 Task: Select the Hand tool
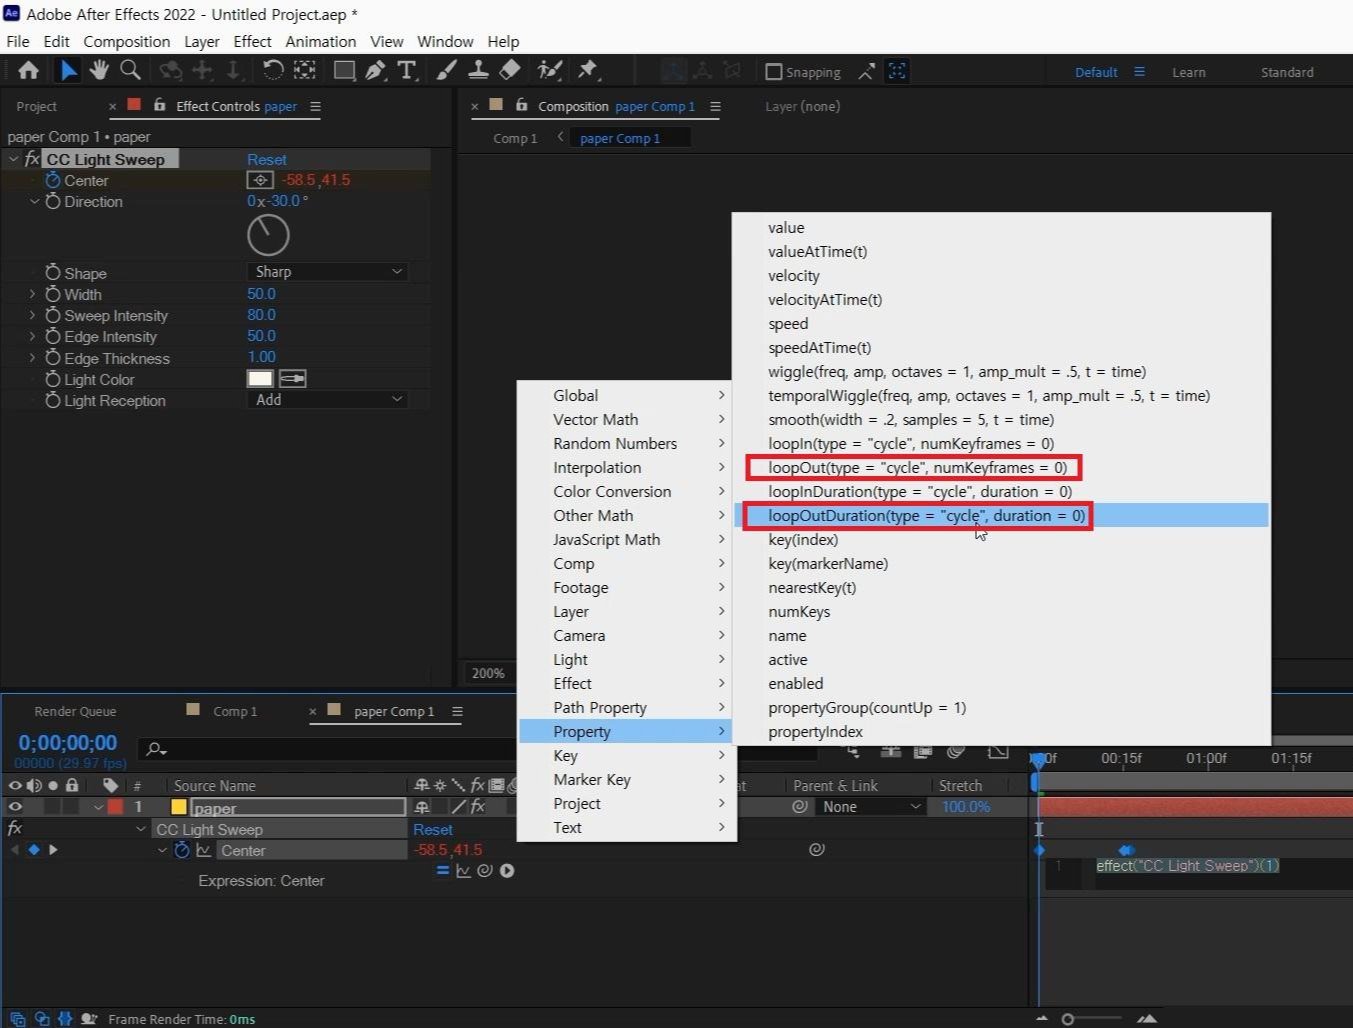click(99, 70)
